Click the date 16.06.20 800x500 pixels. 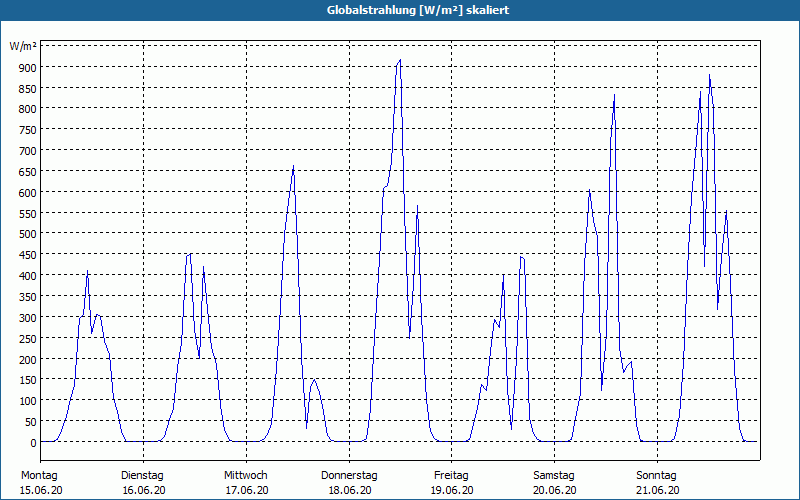tap(144, 490)
